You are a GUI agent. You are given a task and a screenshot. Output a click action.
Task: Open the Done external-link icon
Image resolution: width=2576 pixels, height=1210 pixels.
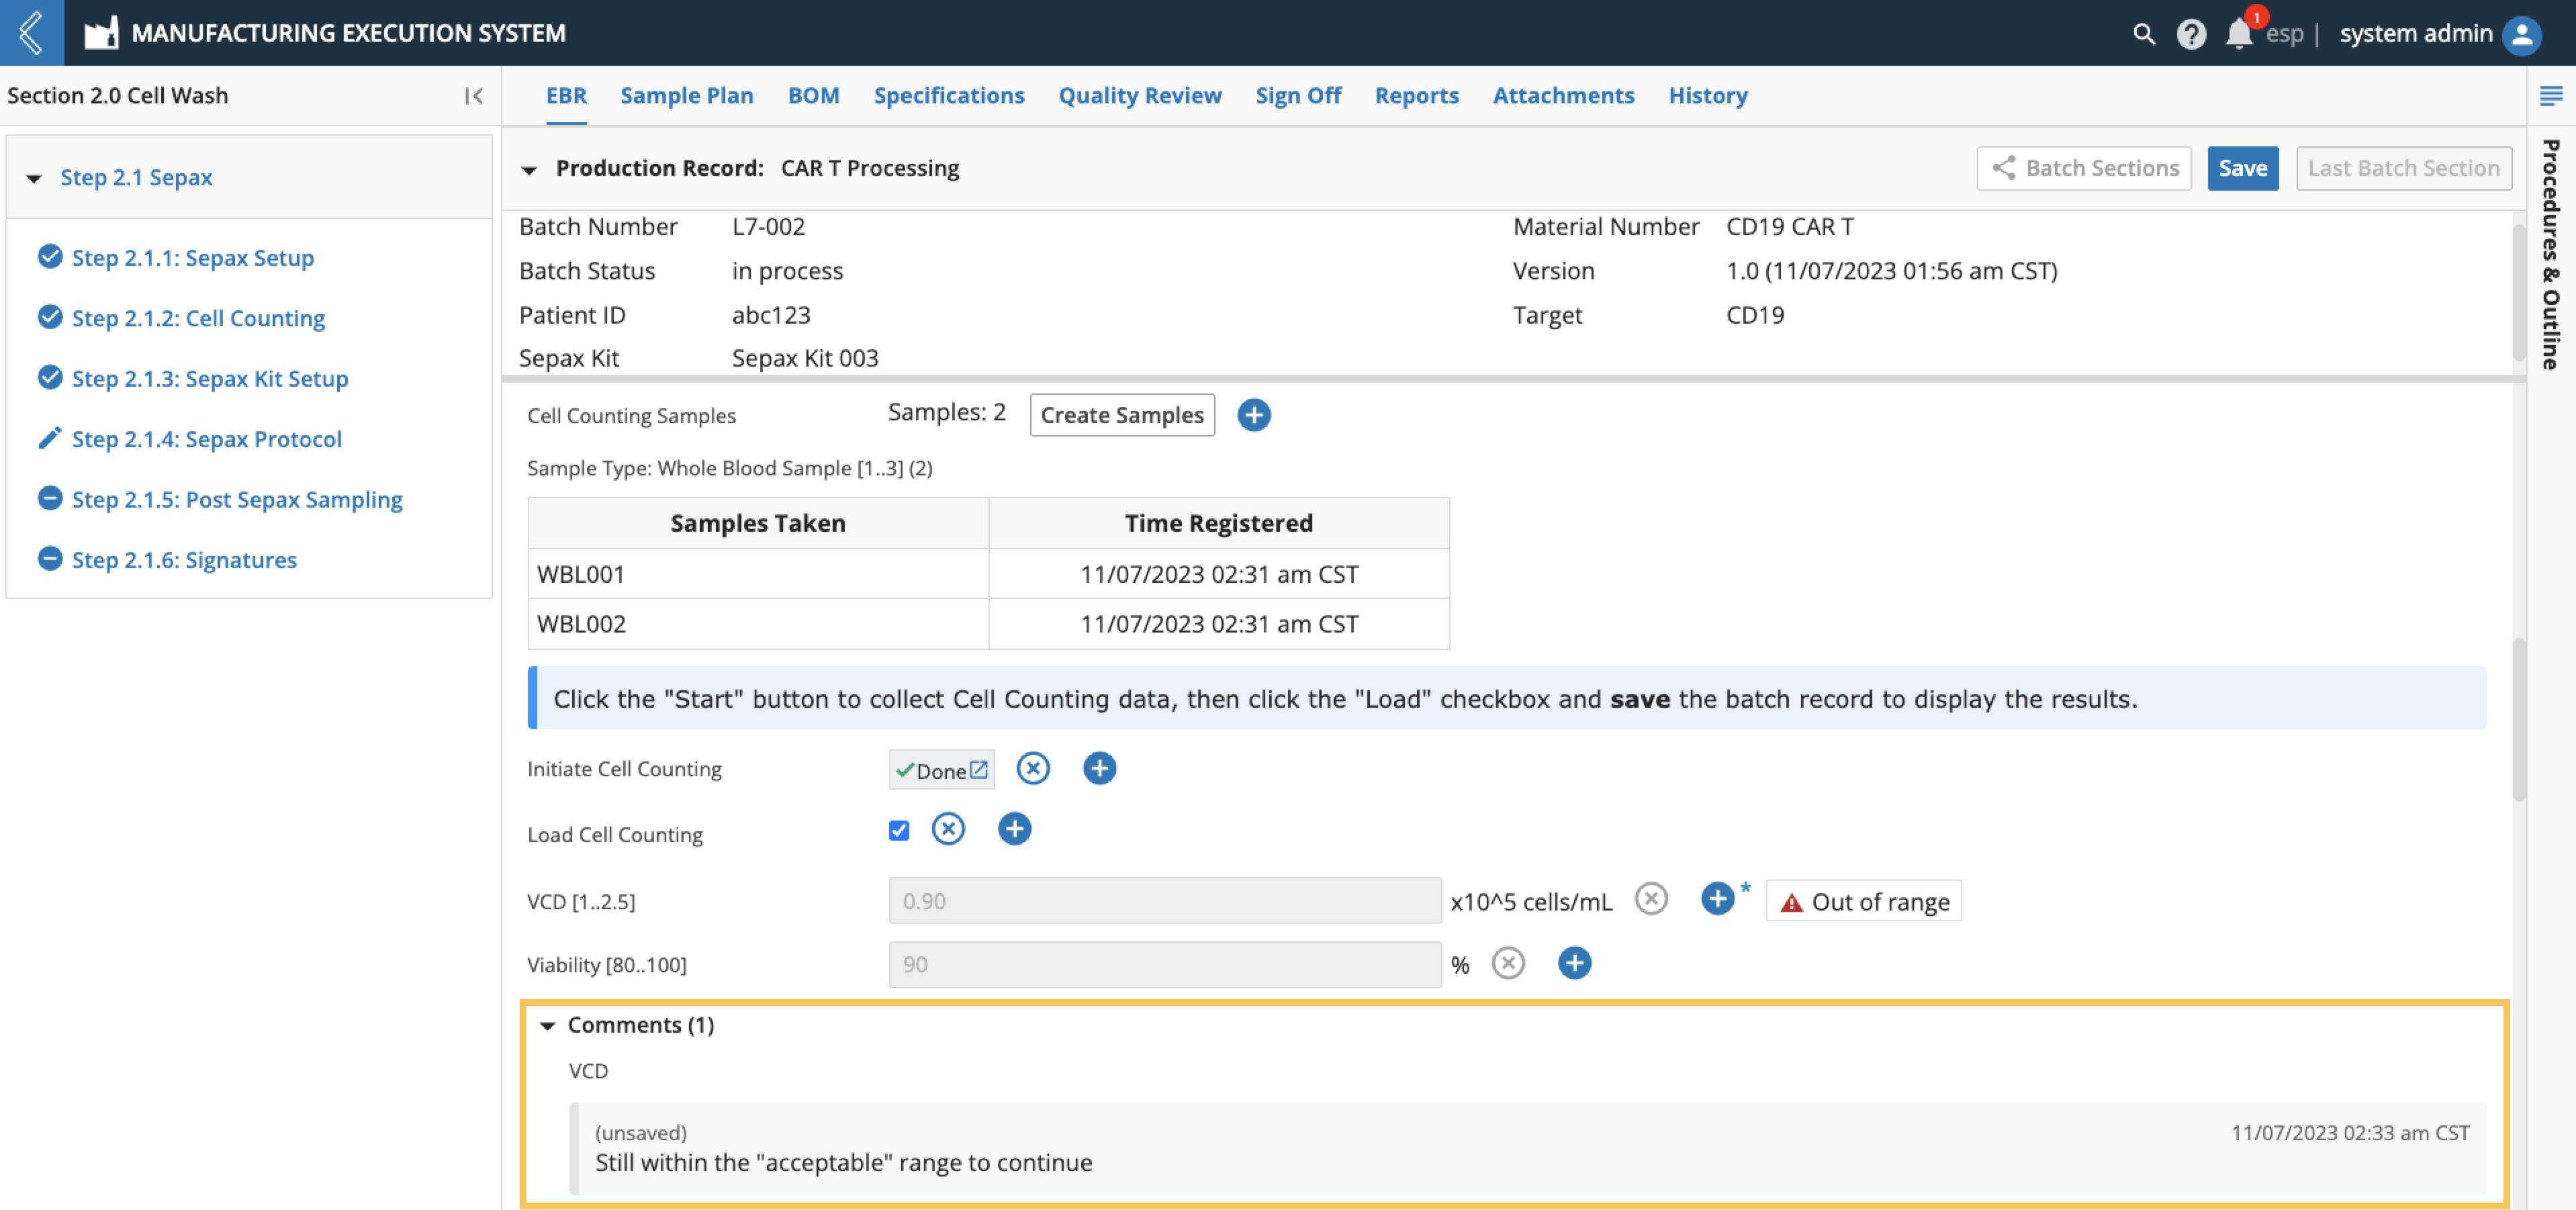pyautogui.click(x=979, y=769)
